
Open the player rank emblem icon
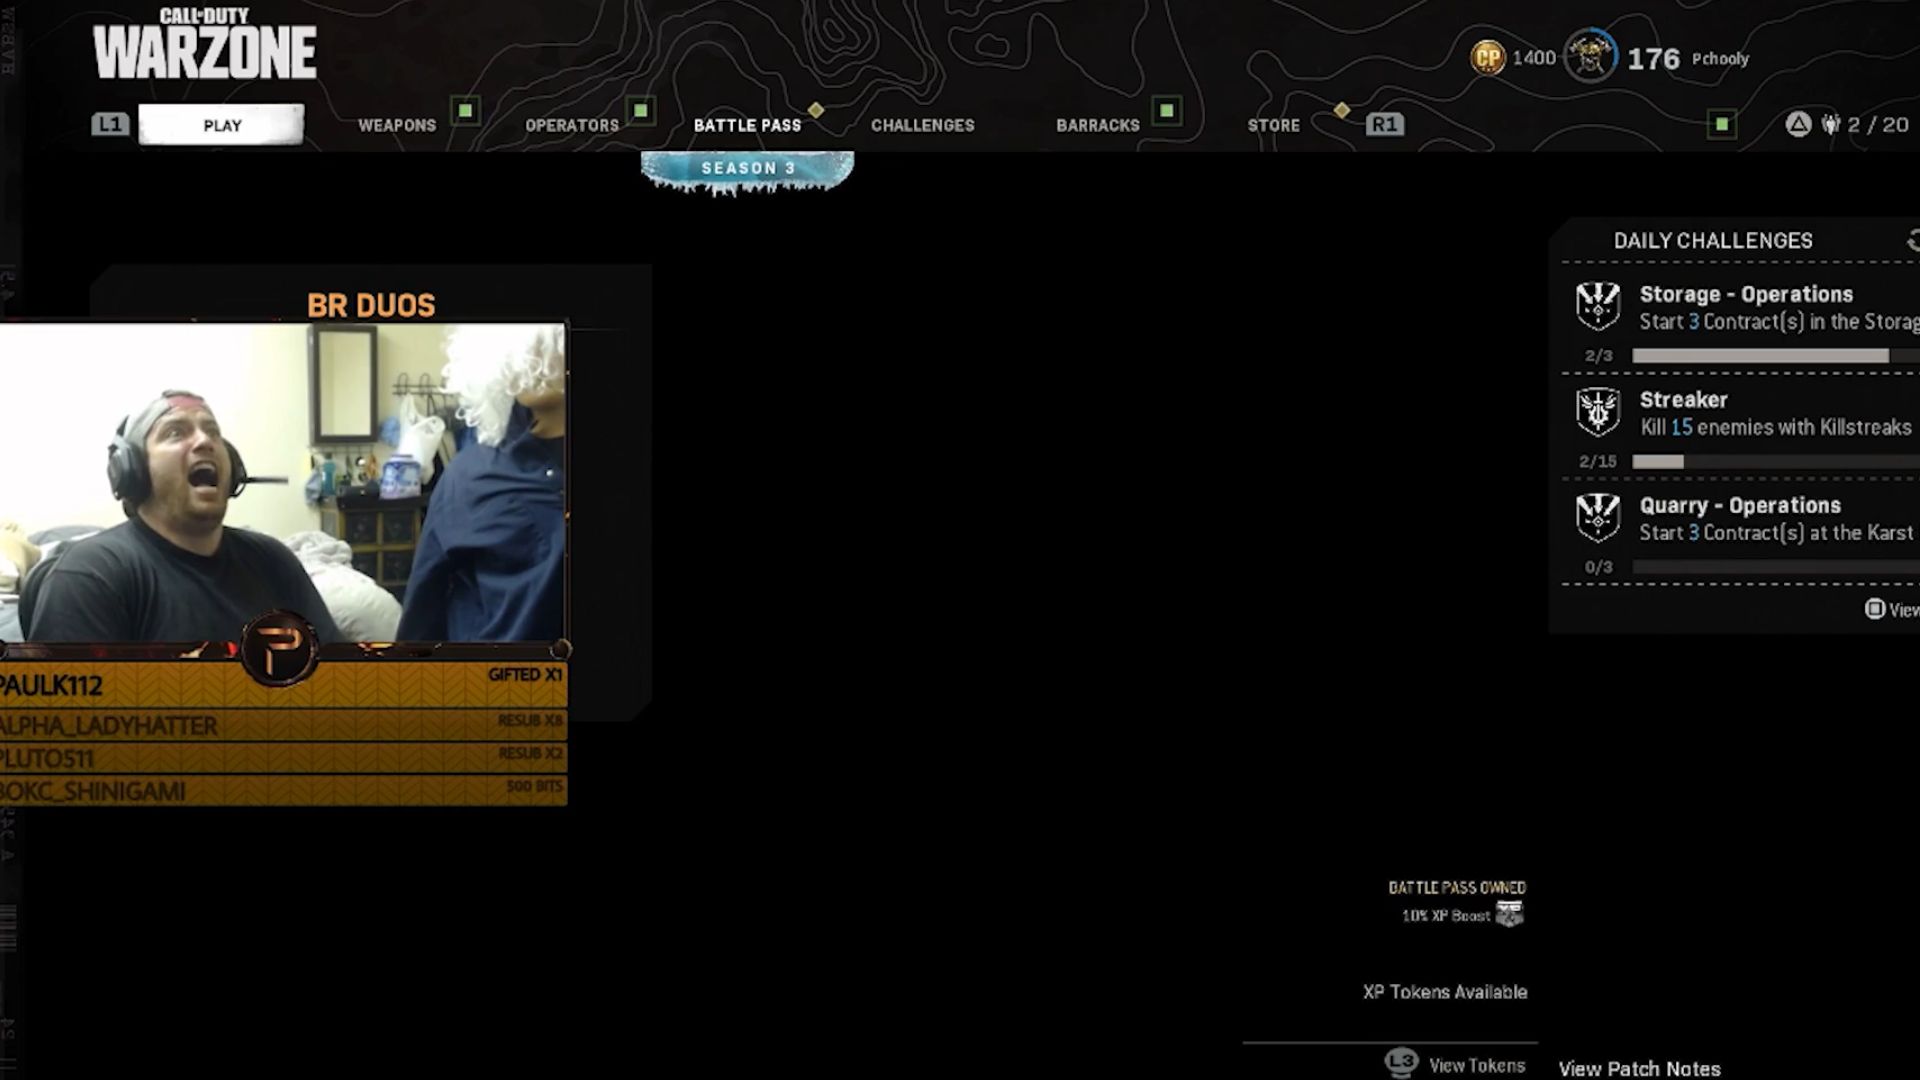(1590, 56)
